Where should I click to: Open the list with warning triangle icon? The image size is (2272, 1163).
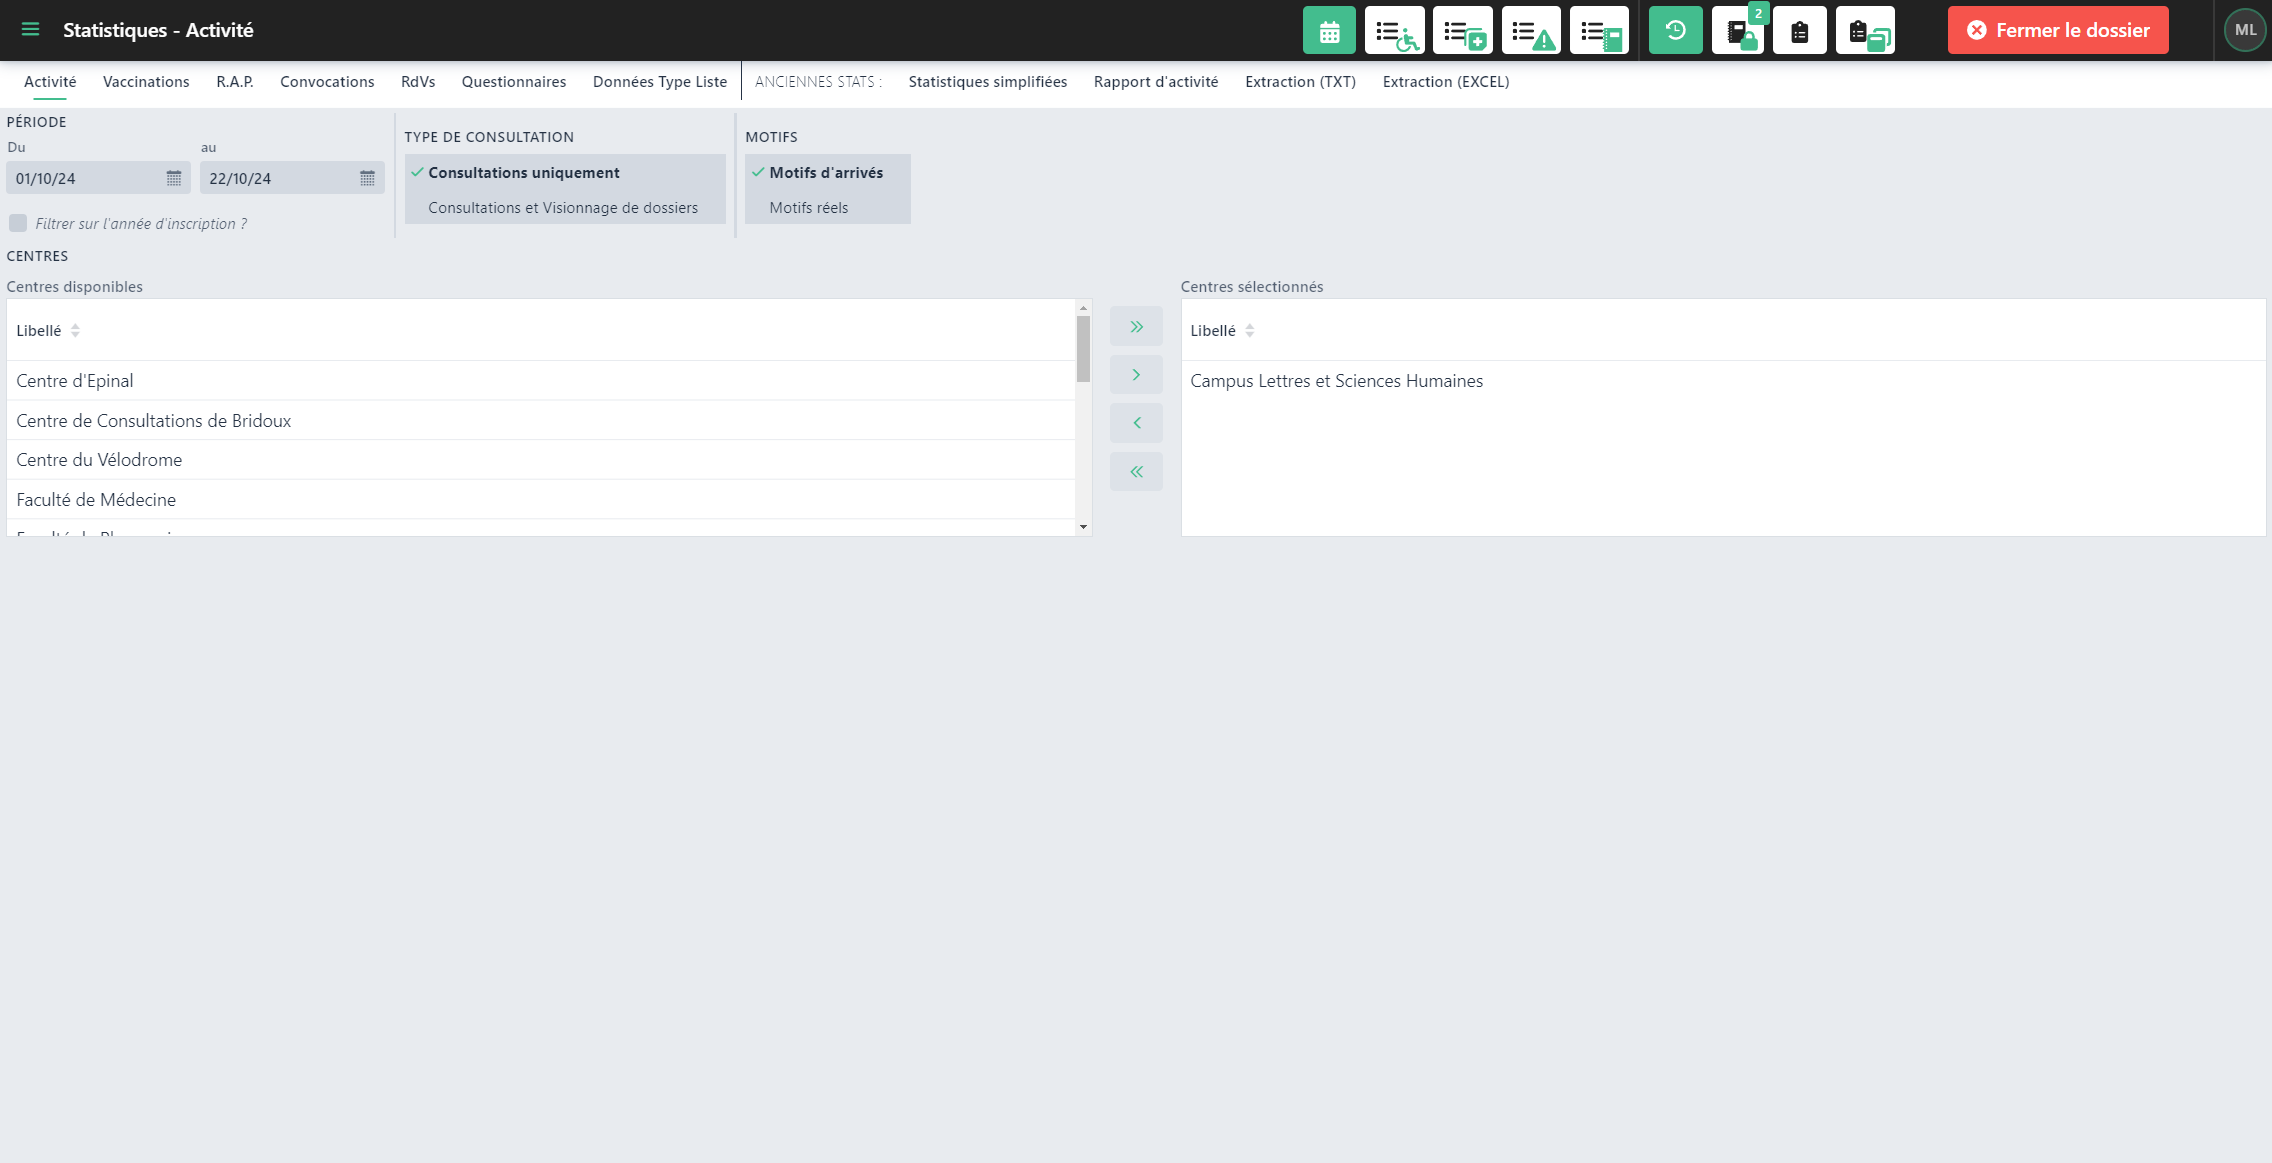tap(1530, 31)
